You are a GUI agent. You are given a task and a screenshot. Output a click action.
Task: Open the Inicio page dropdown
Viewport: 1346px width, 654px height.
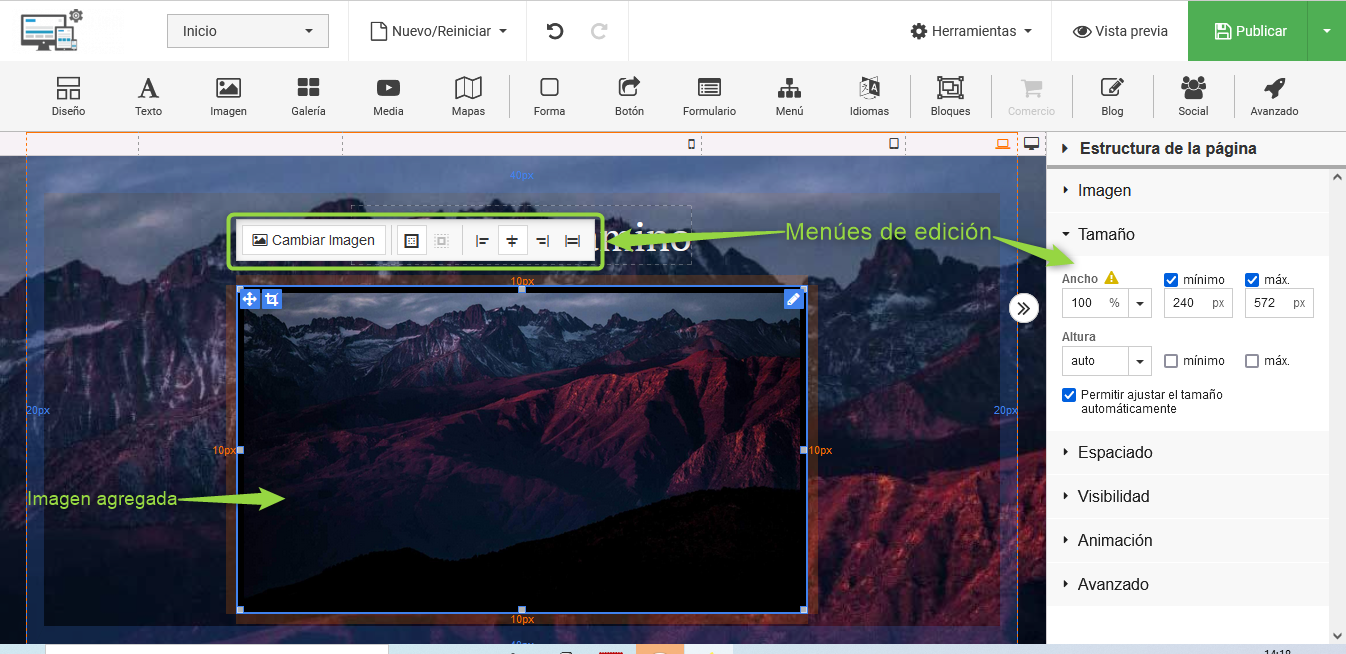click(247, 31)
